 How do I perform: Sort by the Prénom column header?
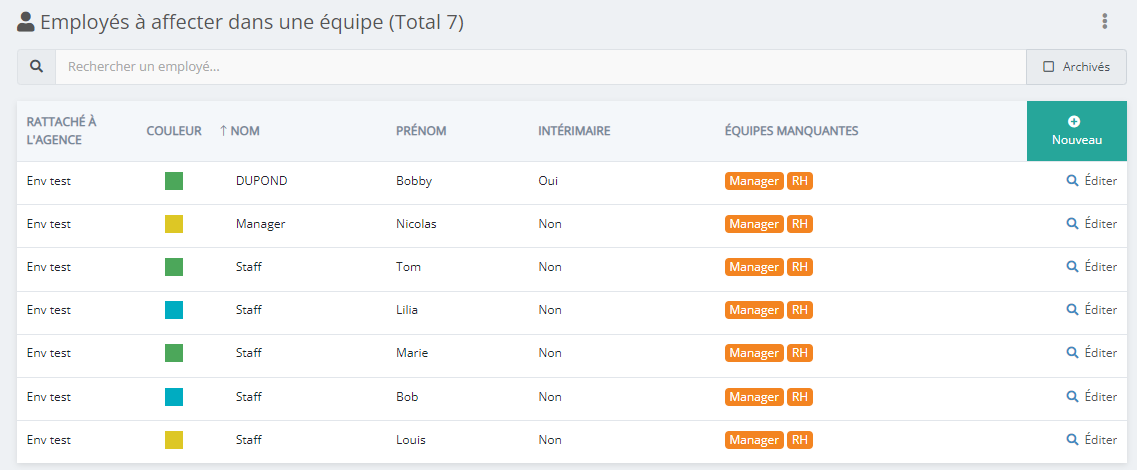tap(421, 131)
